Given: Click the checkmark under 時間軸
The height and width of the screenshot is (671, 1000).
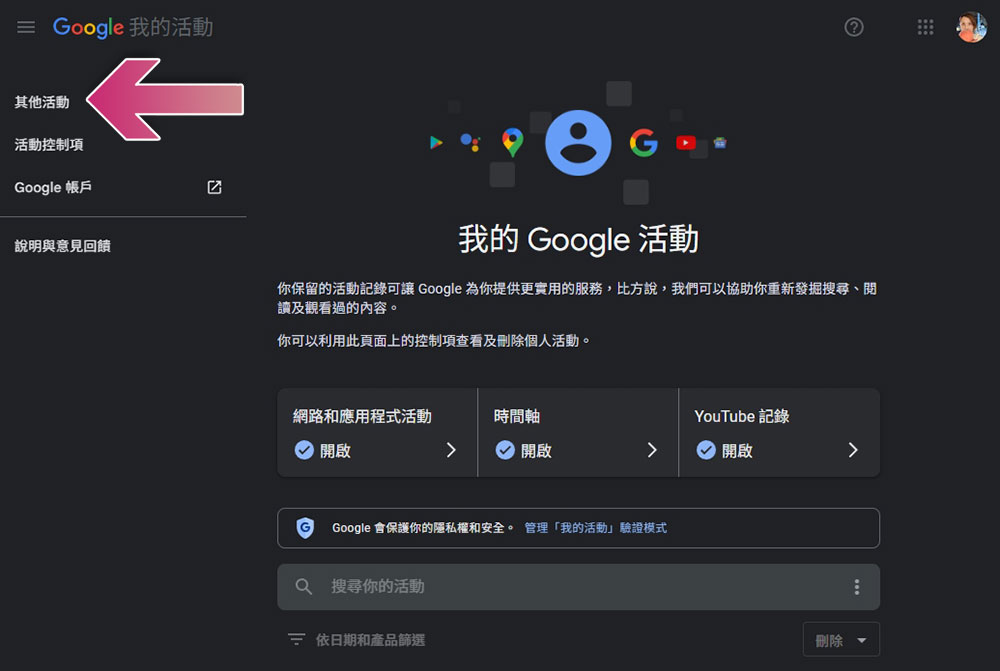Looking at the screenshot, I should pyautogui.click(x=505, y=450).
